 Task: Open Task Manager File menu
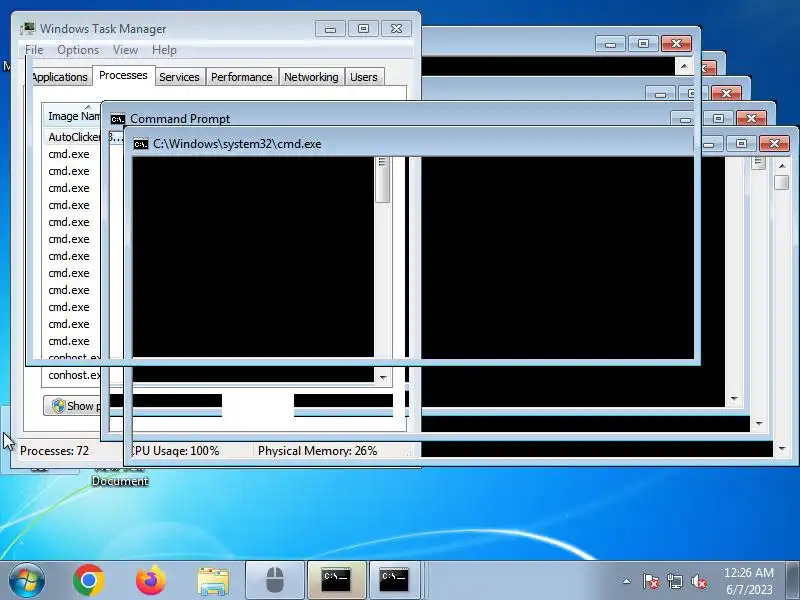34,50
